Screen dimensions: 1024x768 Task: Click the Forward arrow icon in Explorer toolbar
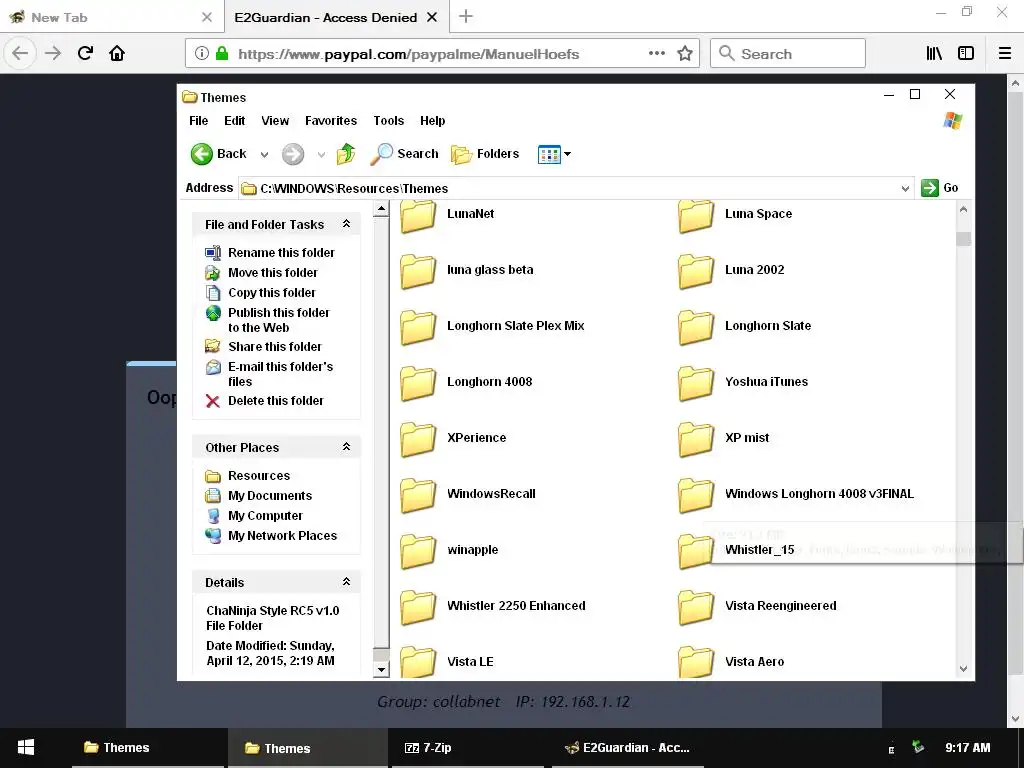pyautogui.click(x=293, y=154)
